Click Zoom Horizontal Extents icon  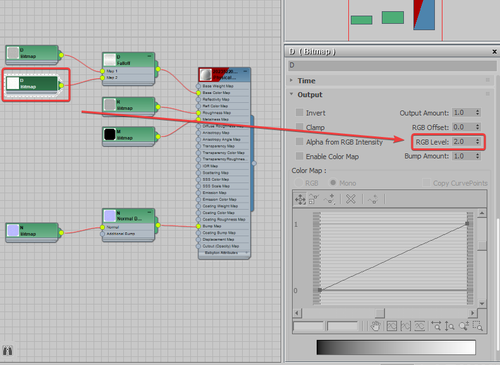[x=405, y=326]
